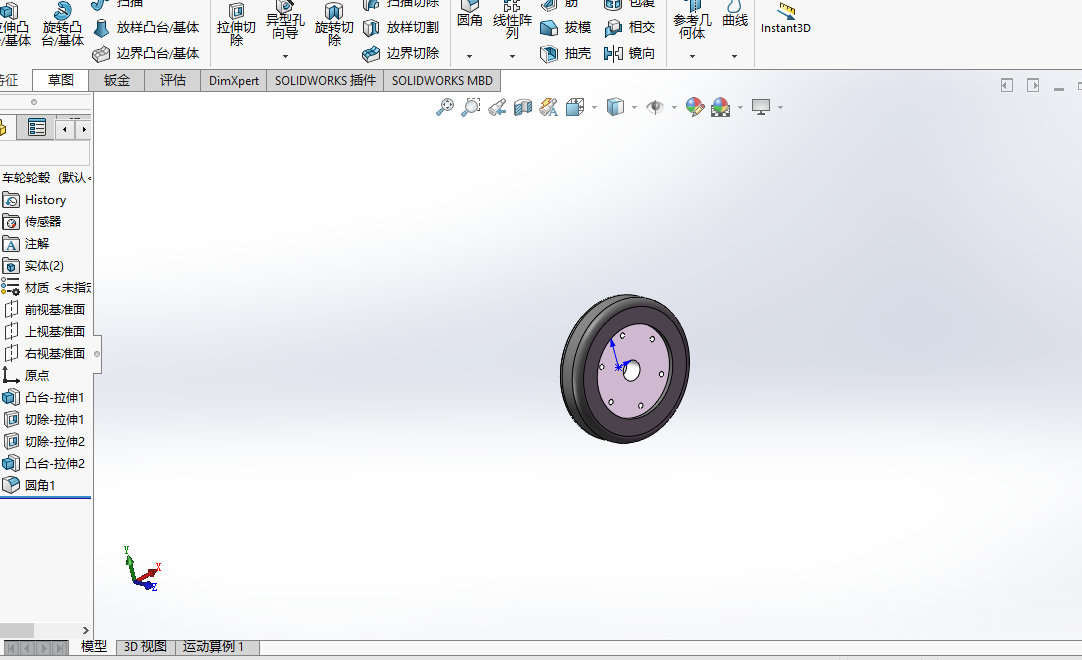Activate the 拉伸切除 extruded cut tool
The image size is (1082, 660).
point(236,24)
